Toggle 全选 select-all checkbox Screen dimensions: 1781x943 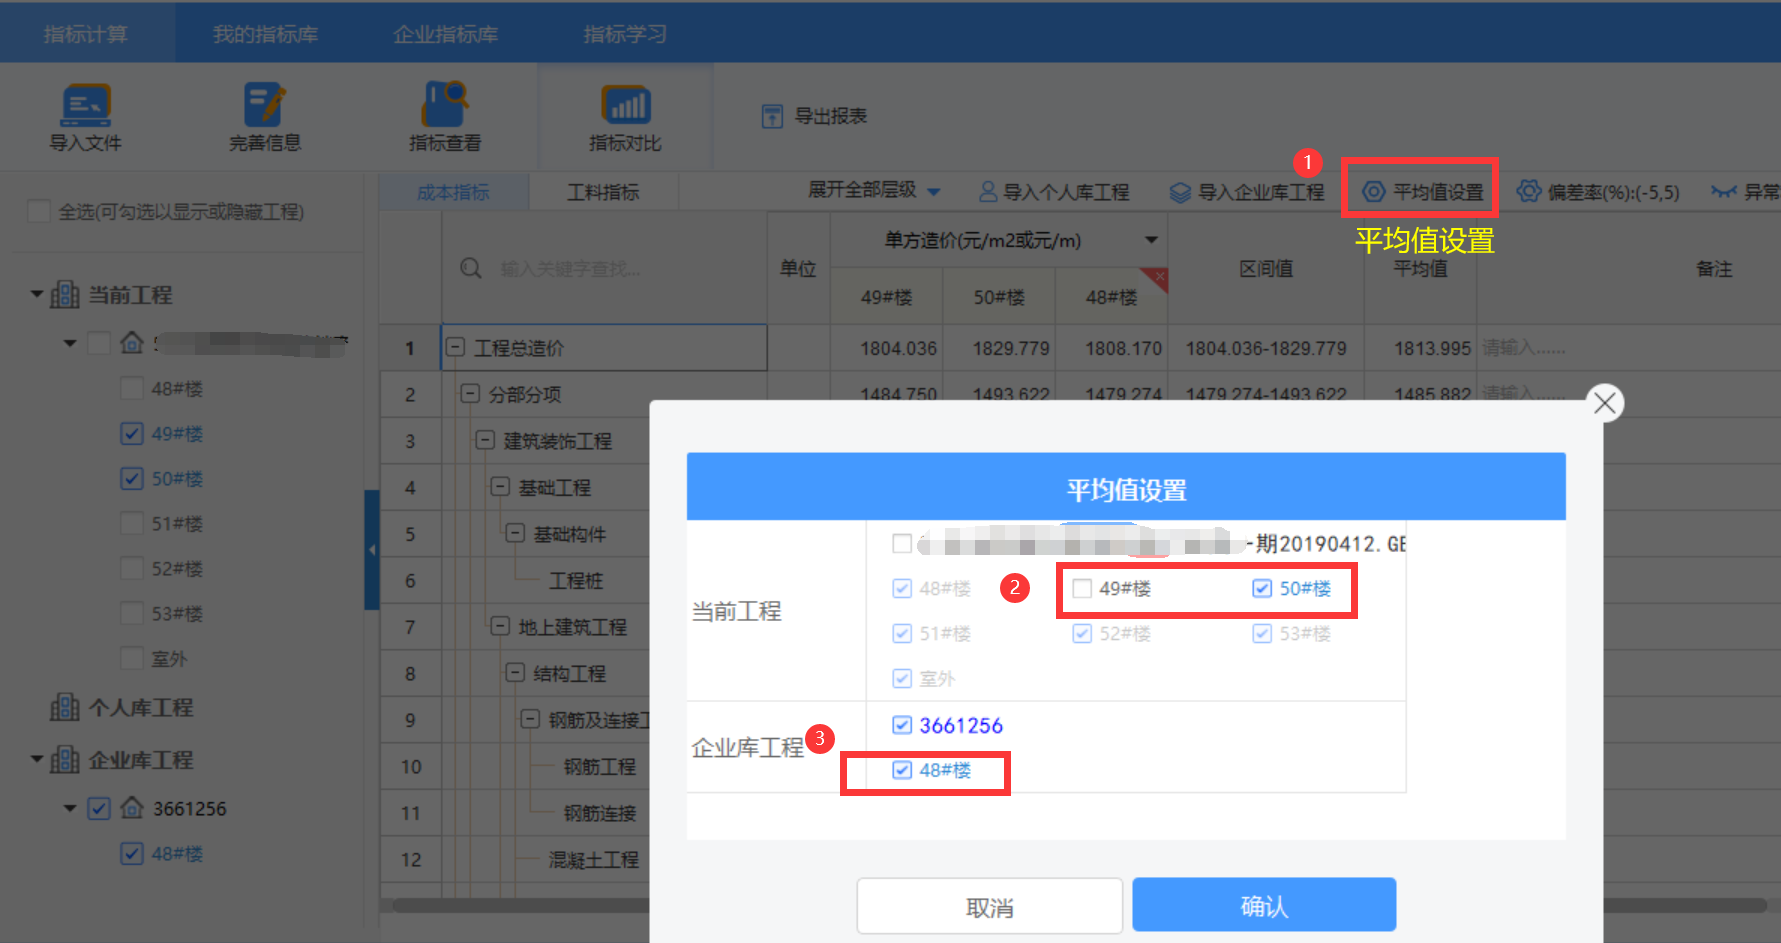coord(39,212)
